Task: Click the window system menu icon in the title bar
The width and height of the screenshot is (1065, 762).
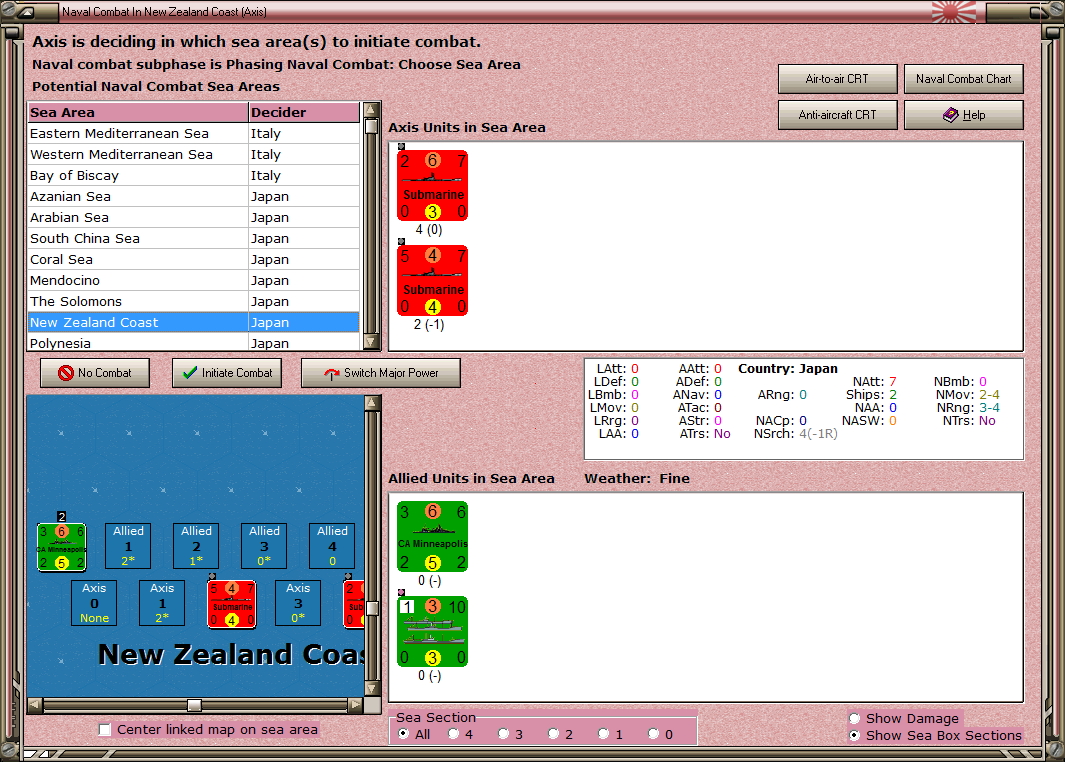Action: pyautogui.click(x=25, y=12)
